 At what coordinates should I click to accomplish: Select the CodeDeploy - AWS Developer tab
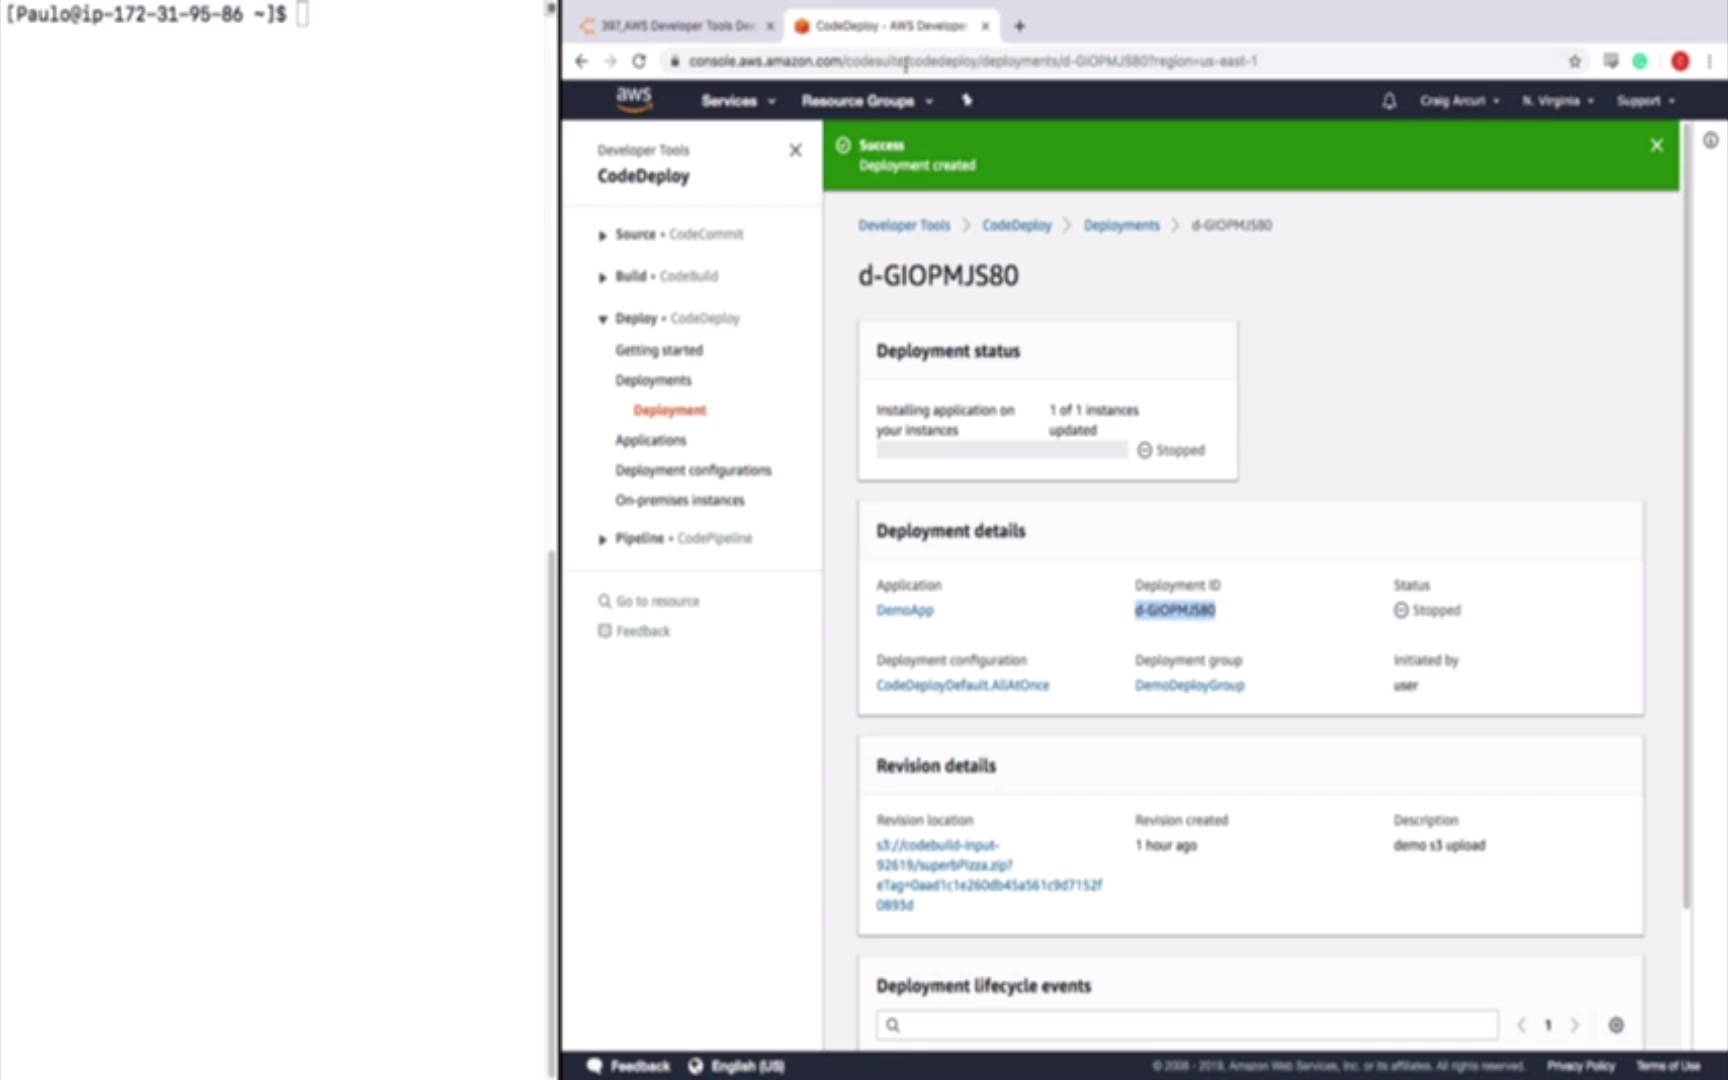click(x=892, y=26)
